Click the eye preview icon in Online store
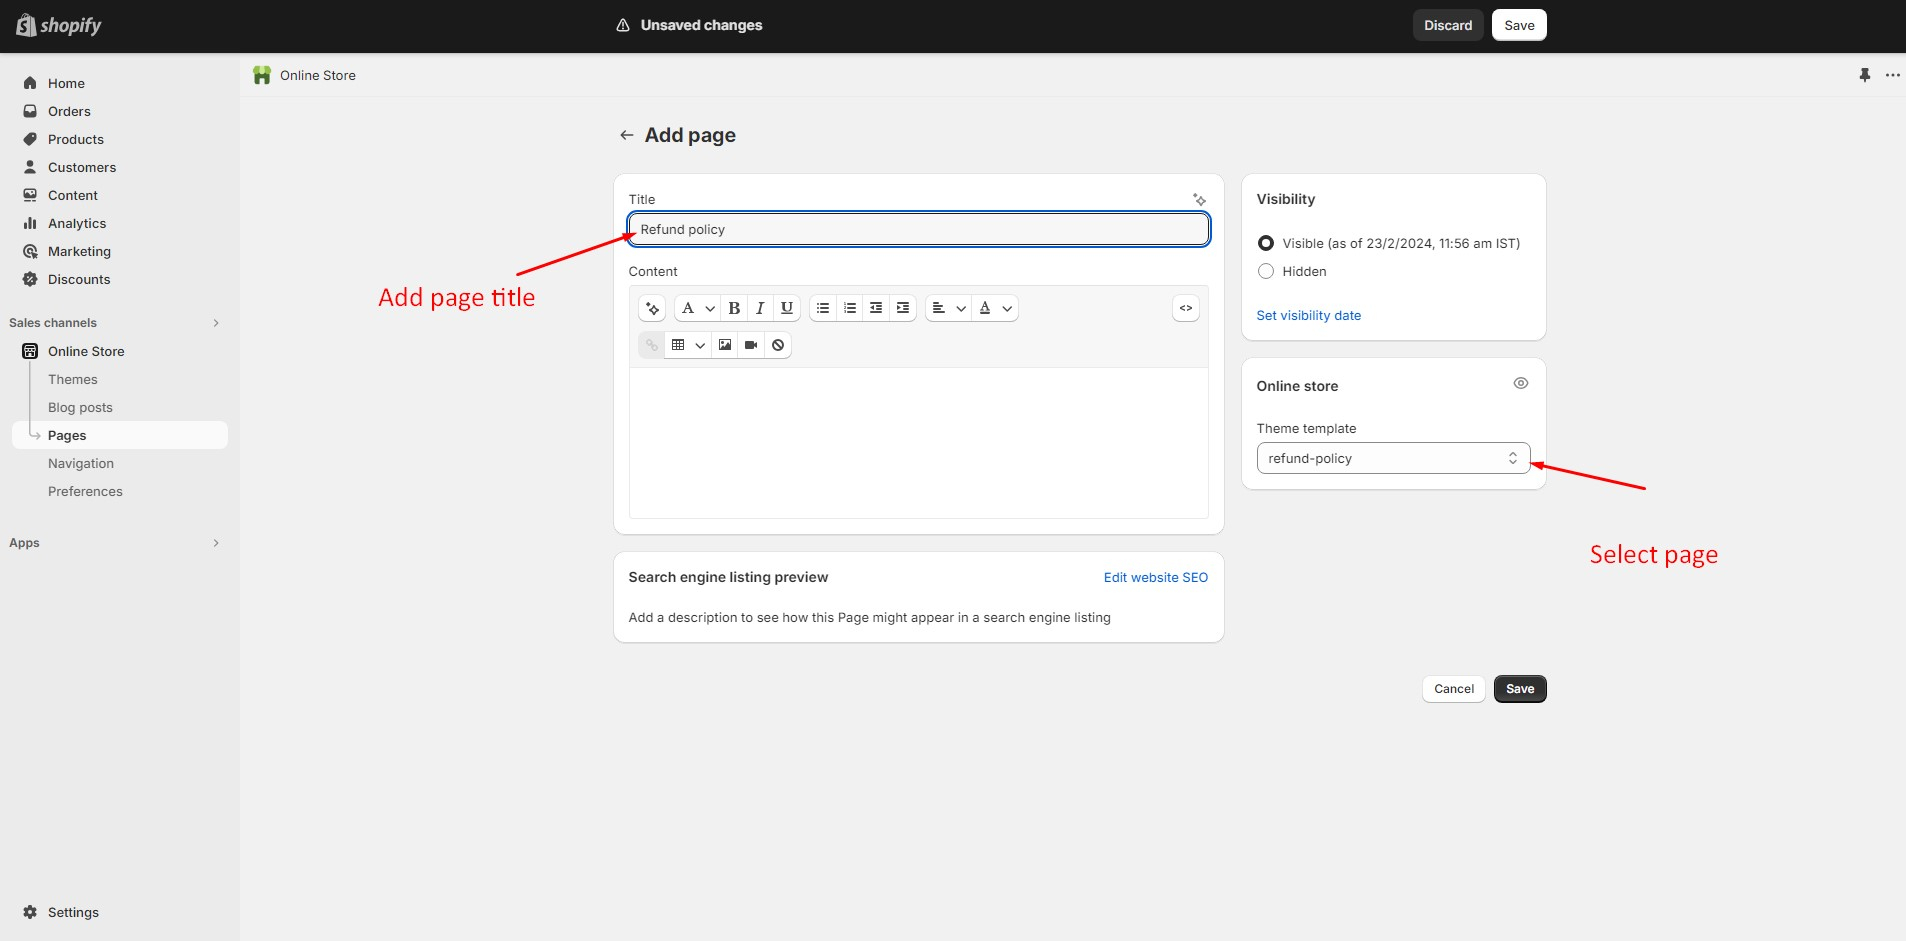The width and height of the screenshot is (1906, 941). coord(1520,384)
